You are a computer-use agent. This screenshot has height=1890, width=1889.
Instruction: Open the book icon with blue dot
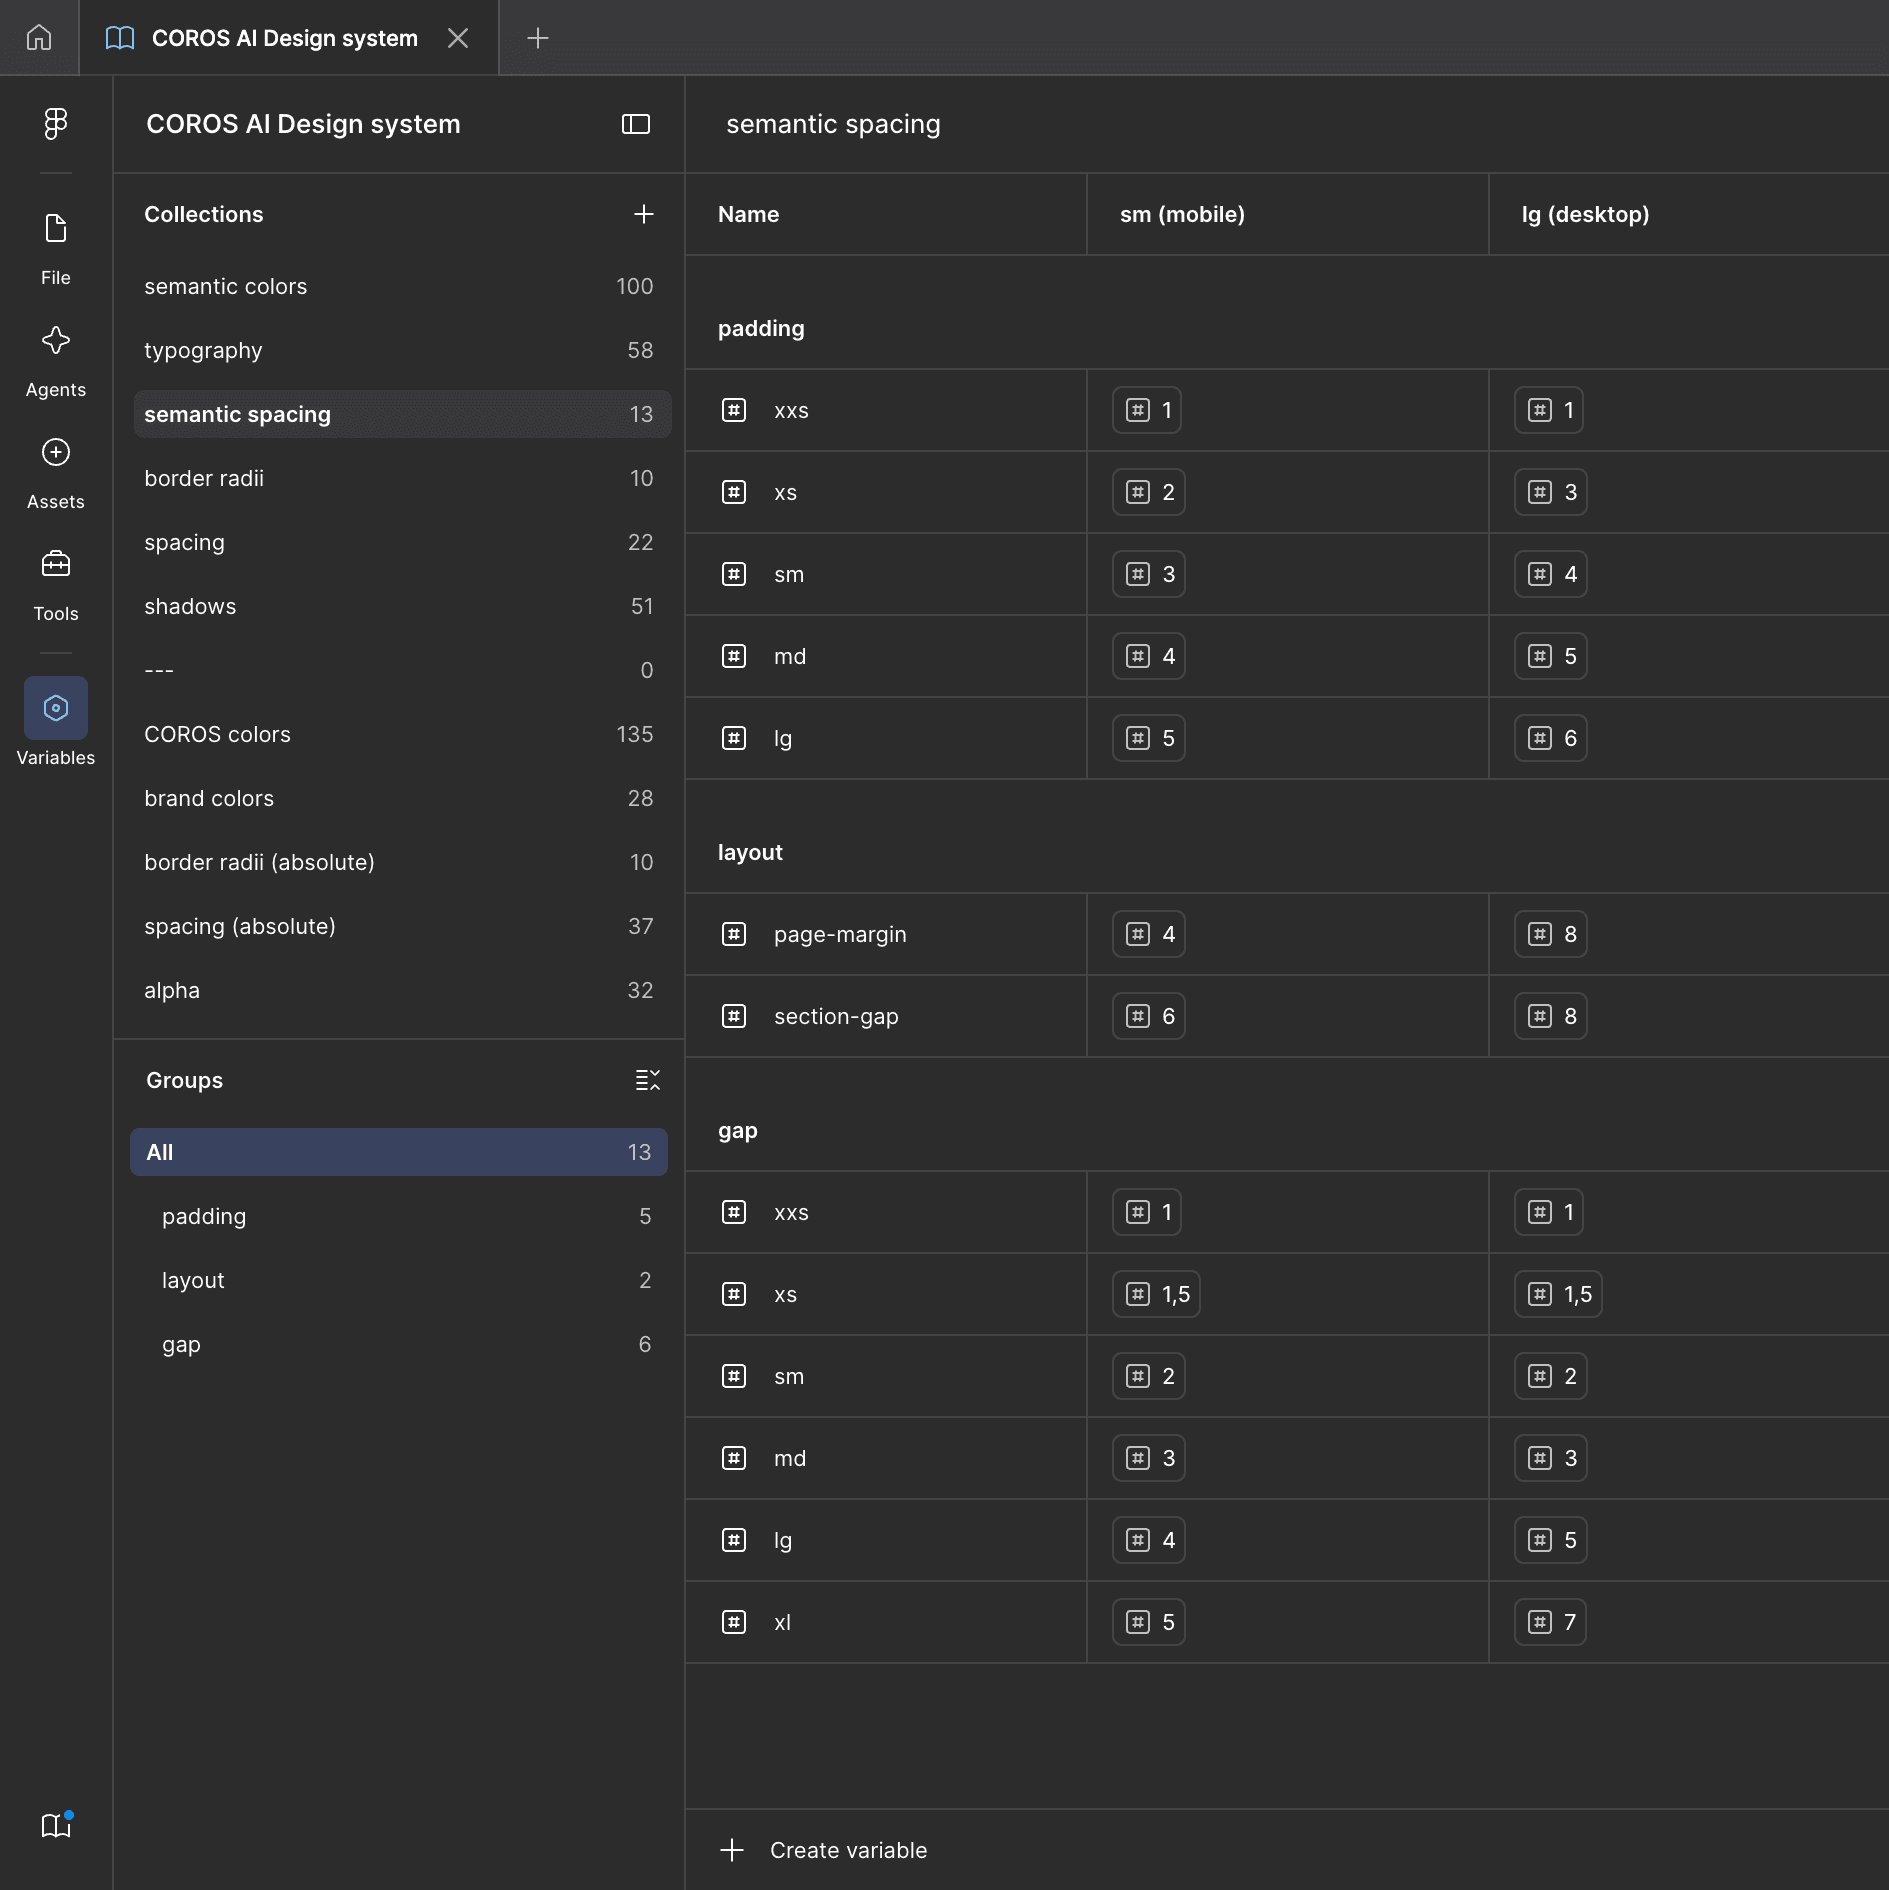coord(56,1825)
